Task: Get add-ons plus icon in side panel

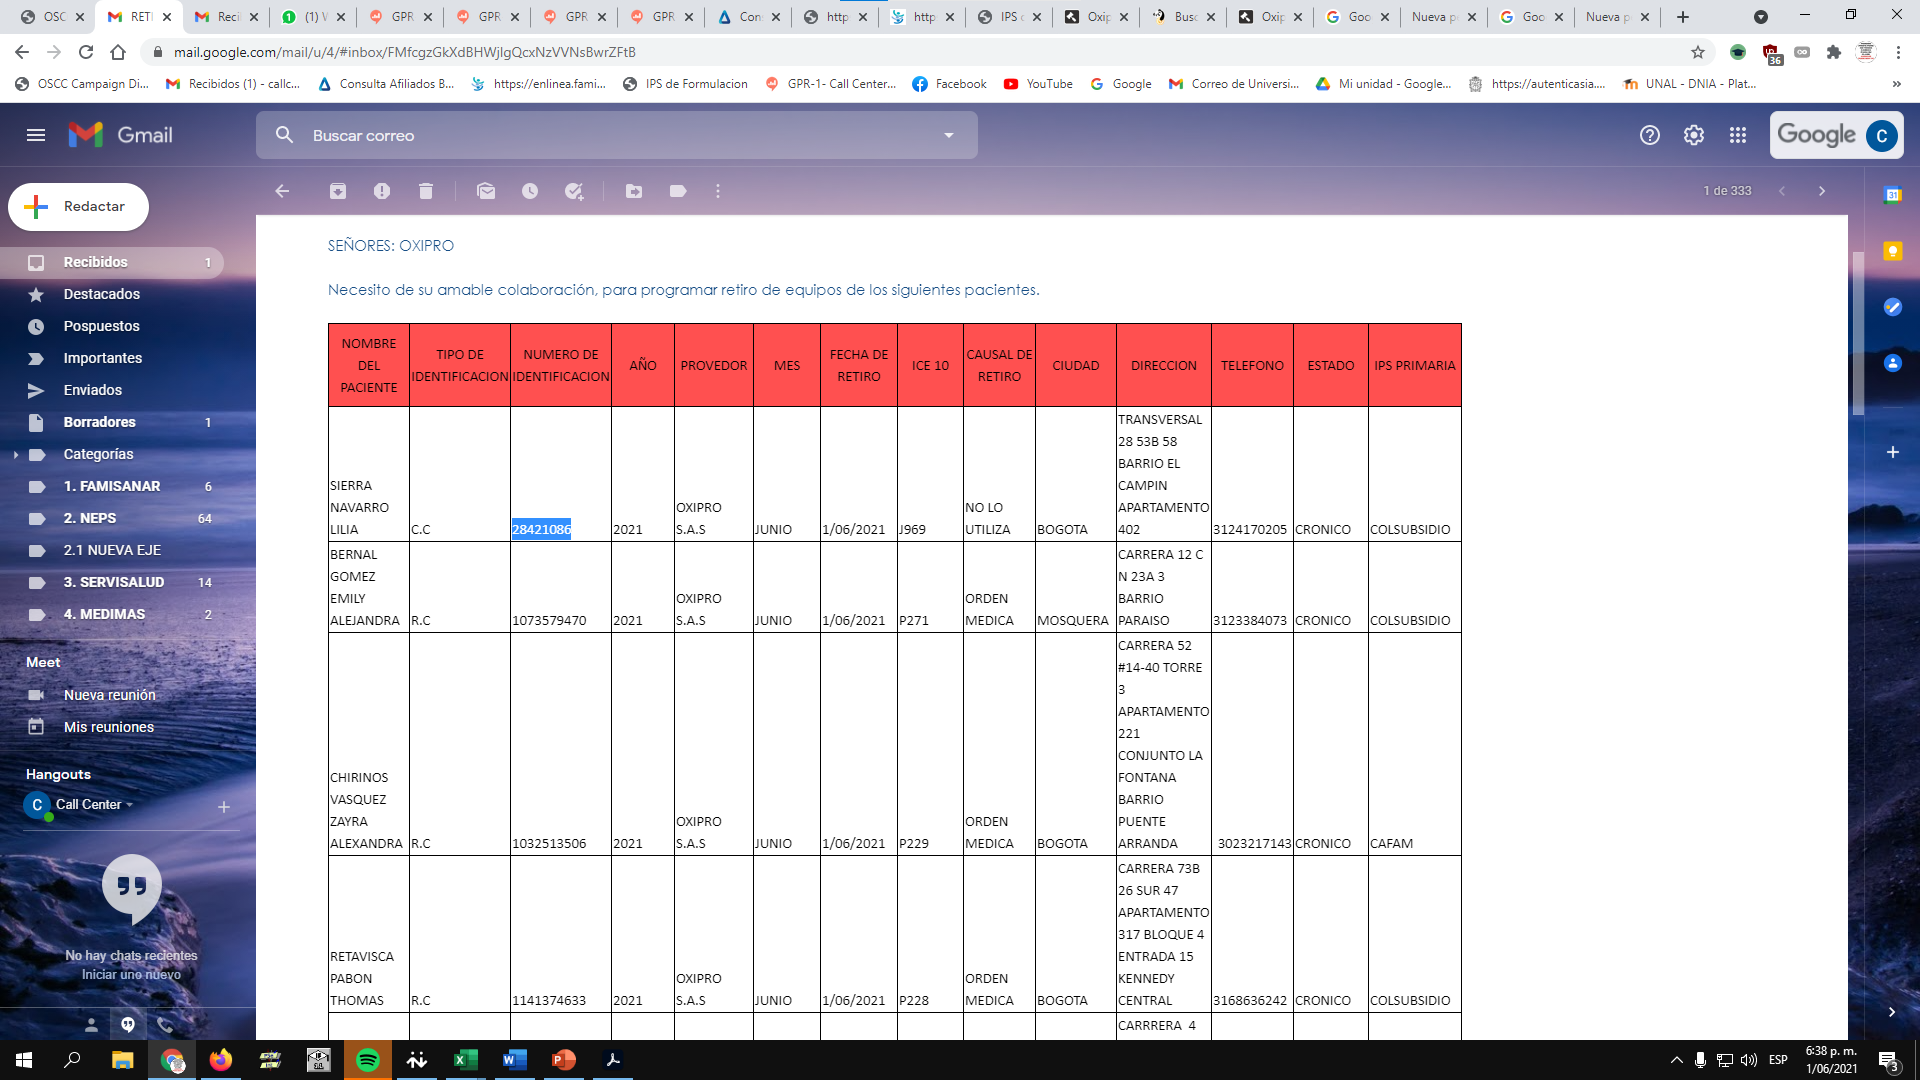Action: [1893, 452]
